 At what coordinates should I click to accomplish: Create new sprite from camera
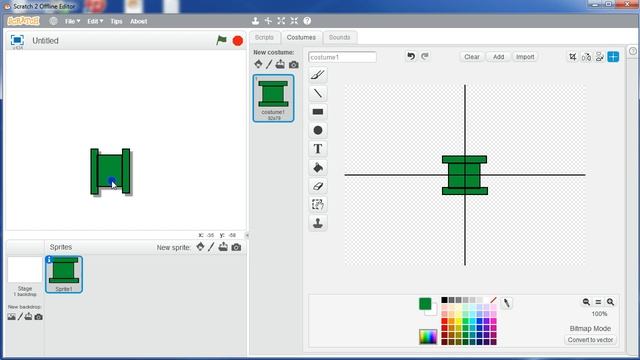tap(236, 247)
